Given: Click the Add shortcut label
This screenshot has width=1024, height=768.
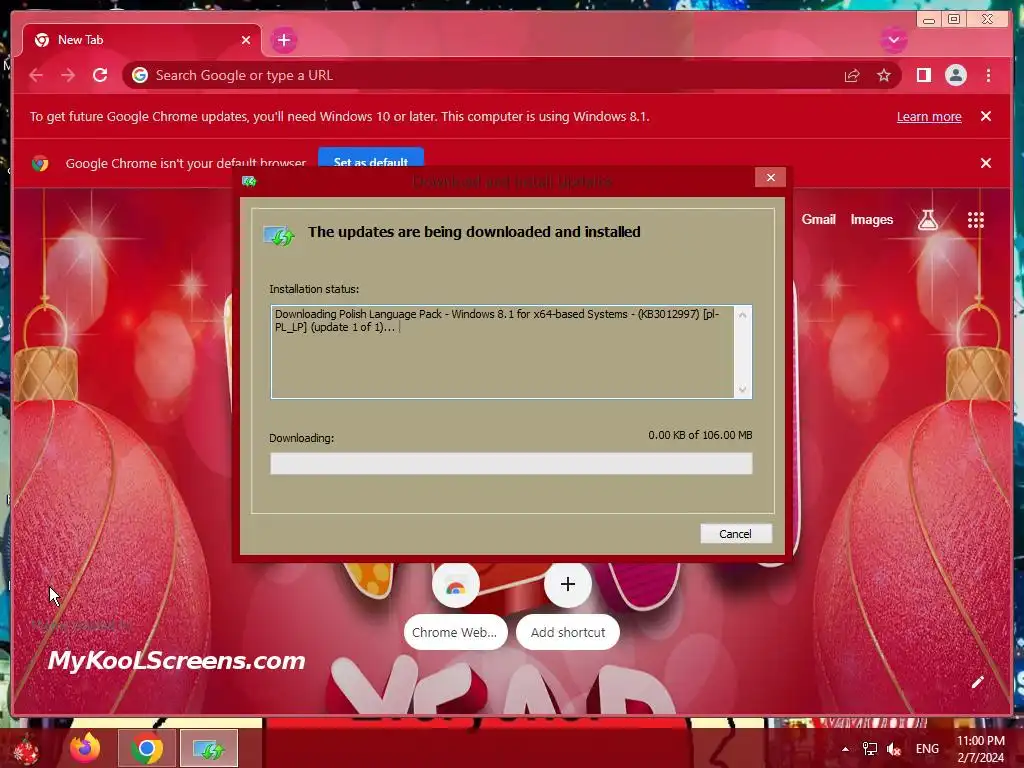Looking at the screenshot, I should point(568,632).
